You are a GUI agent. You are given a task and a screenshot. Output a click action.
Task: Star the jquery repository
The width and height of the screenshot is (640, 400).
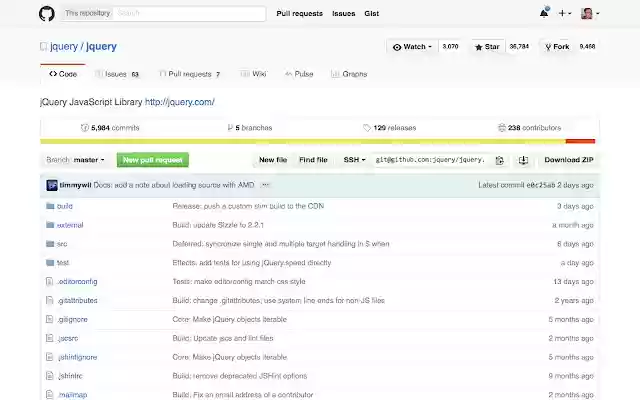coord(487,47)
